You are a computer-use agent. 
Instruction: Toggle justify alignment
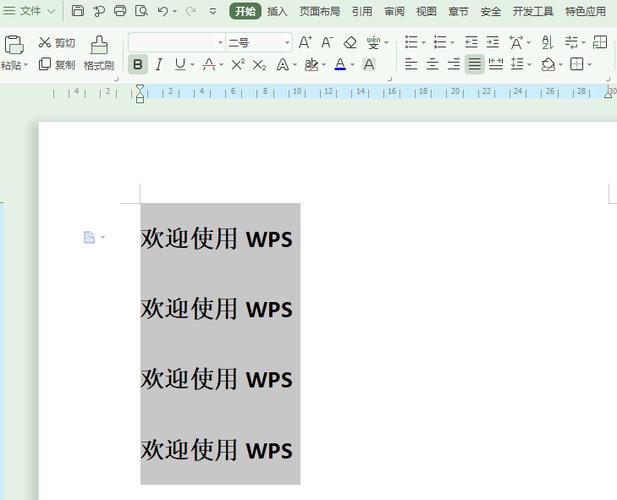click(475, 64)
